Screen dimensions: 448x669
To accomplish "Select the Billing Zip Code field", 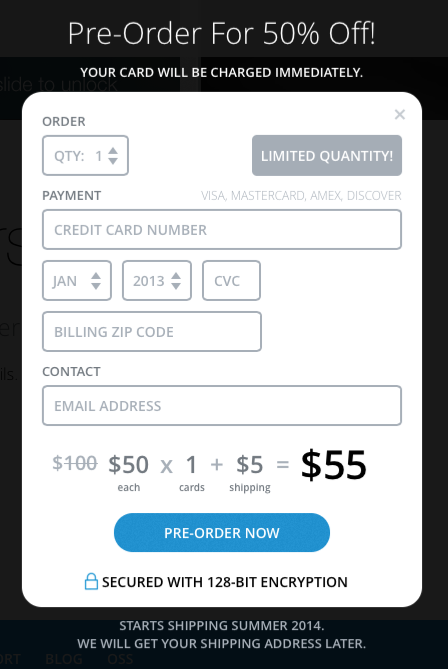I will tap(152, 332).
